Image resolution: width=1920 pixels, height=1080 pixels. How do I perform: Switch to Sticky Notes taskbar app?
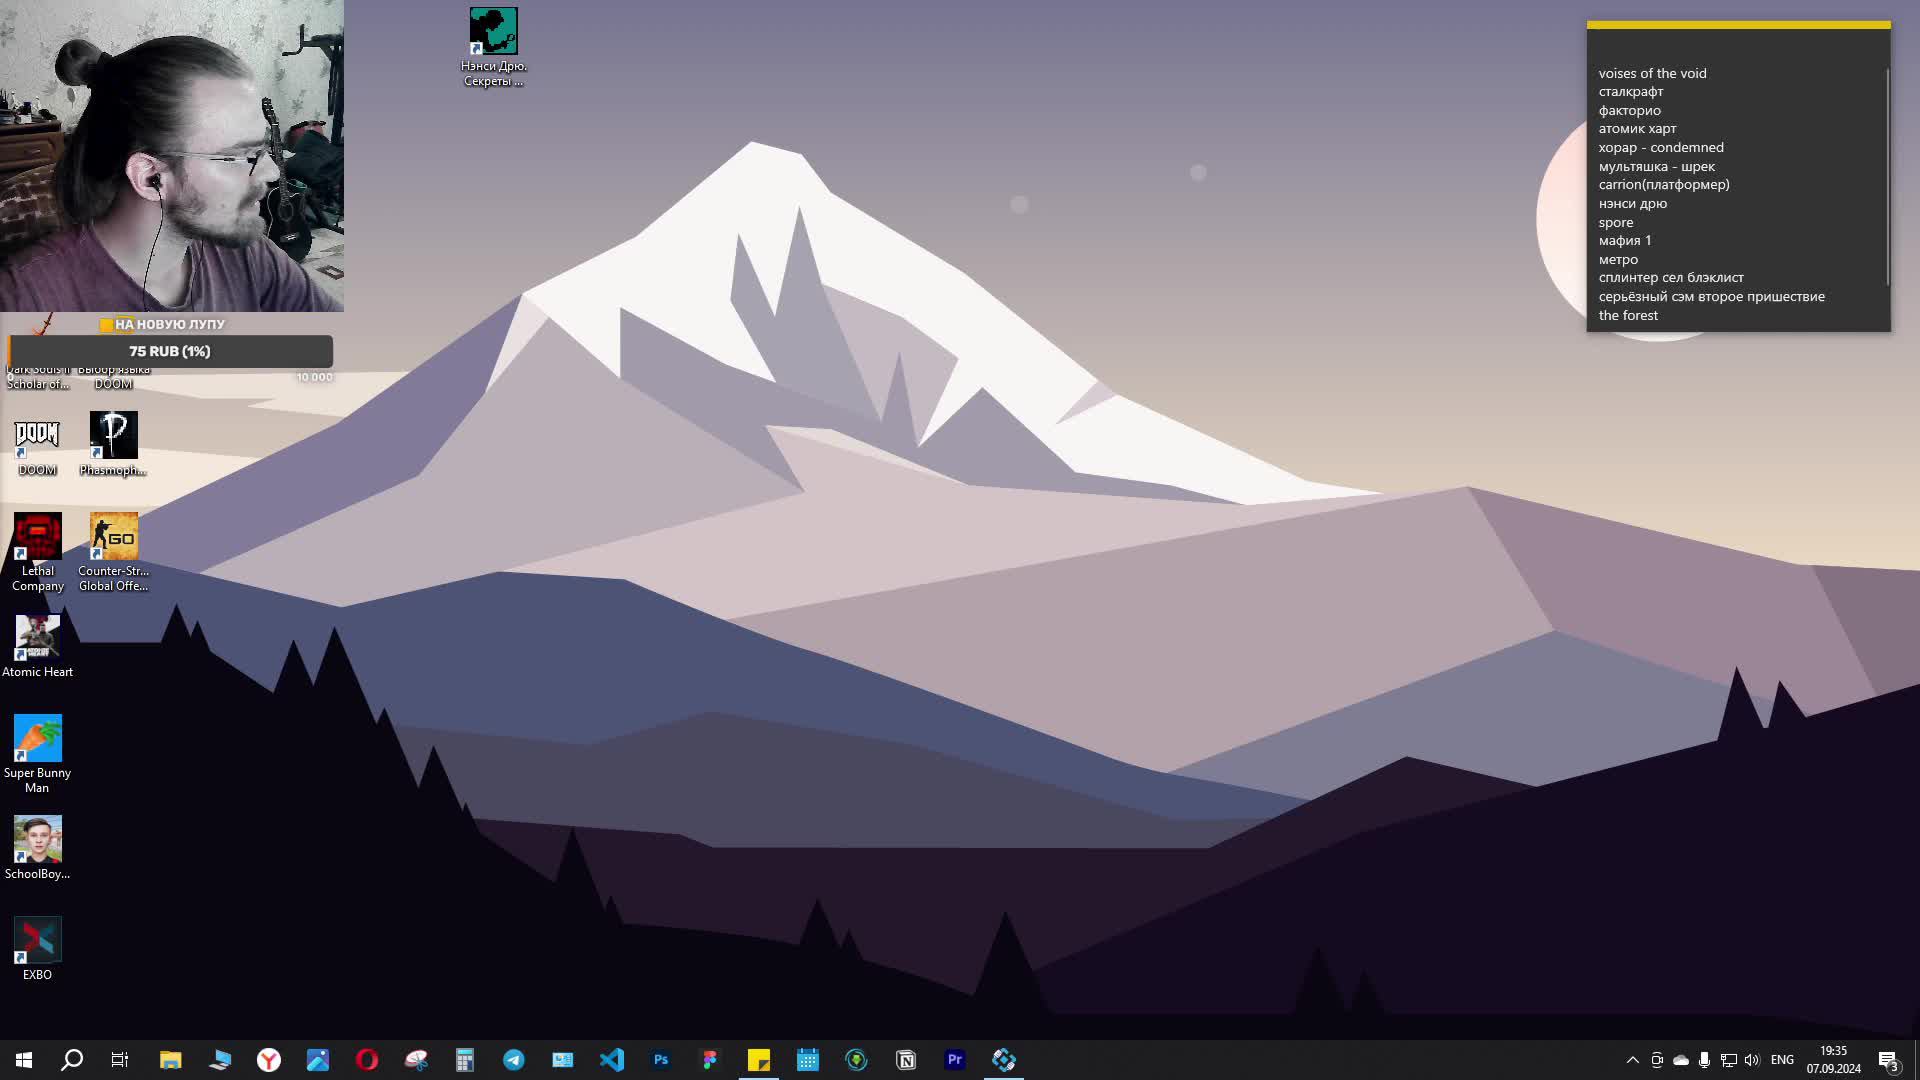click(759, 1060)
